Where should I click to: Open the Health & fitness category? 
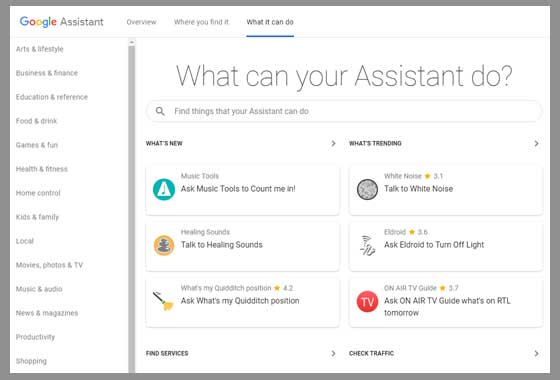tap(42, 169)
